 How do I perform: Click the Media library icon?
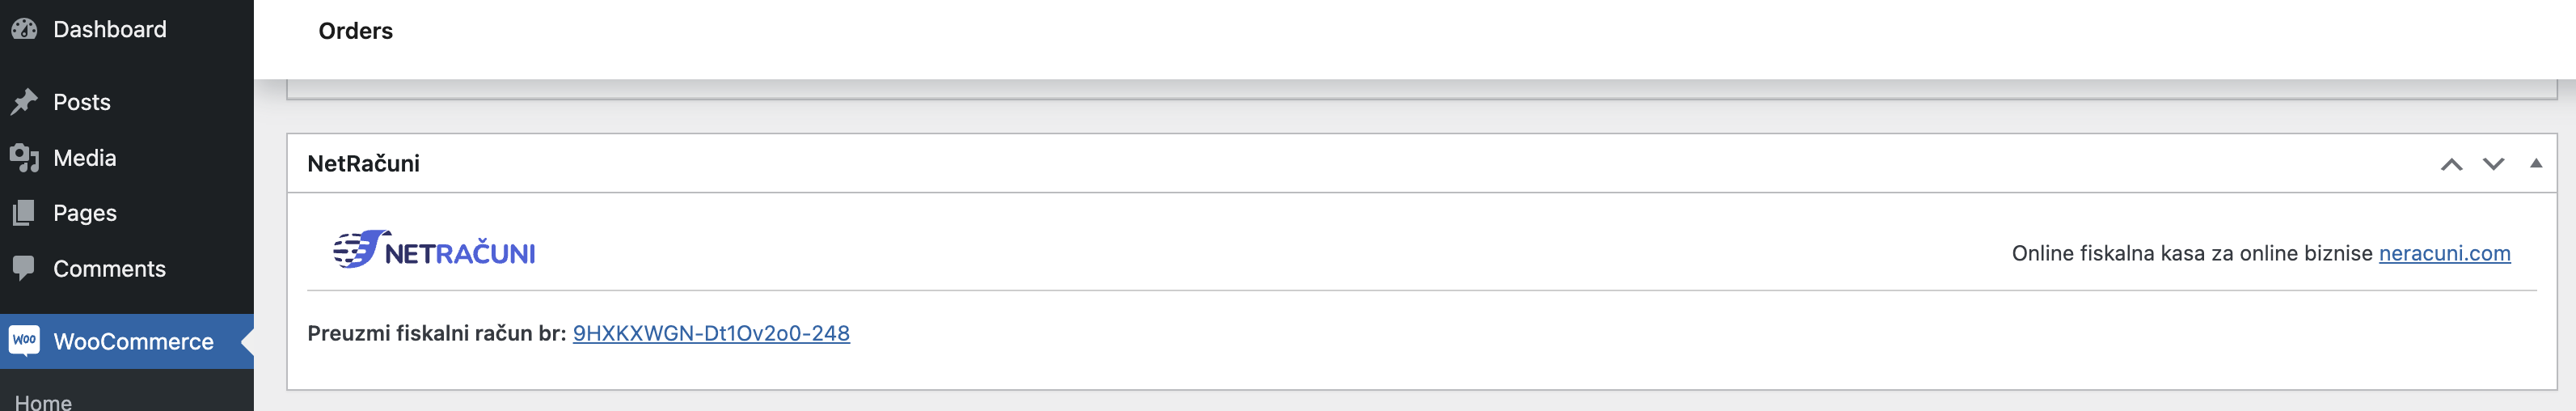tap(24, 158)
